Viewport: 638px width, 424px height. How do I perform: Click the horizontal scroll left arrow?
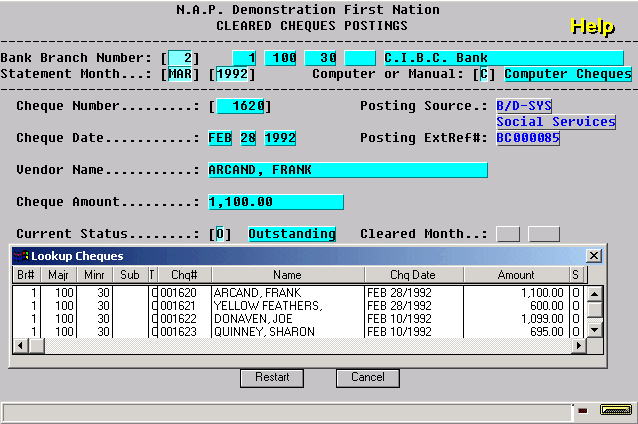[x=20, y=346]
